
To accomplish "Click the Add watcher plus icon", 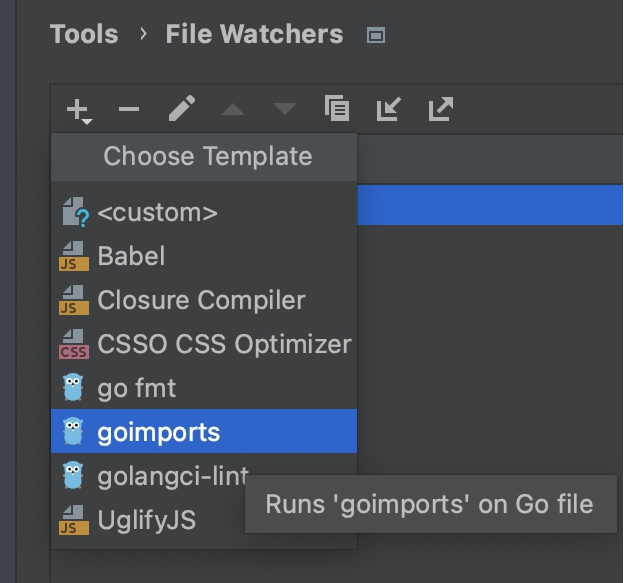I will coord(78,109).
